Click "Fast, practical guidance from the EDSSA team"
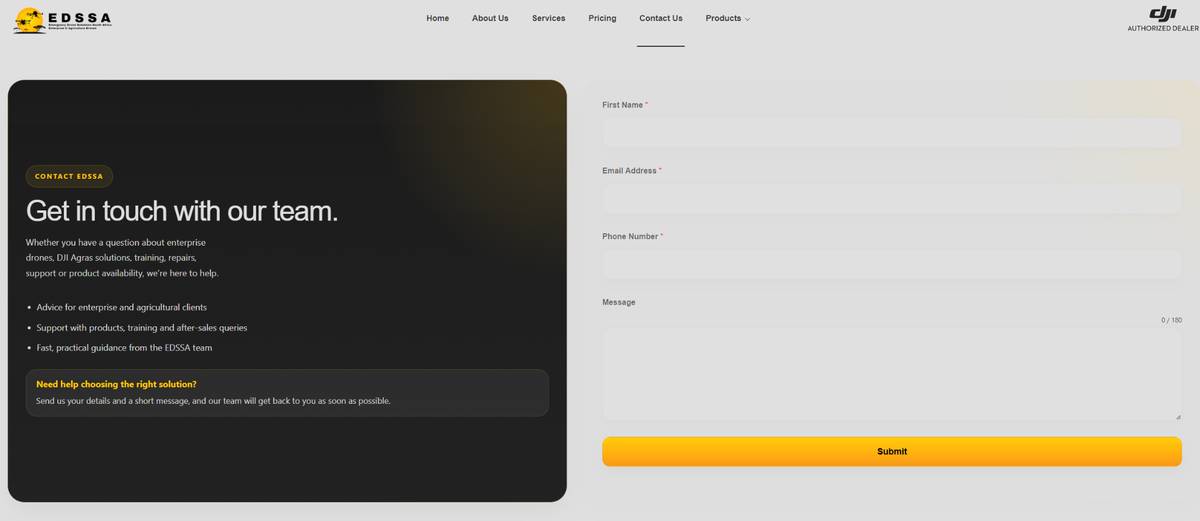The height and width of the screenshot is (521, 1200). [124, 348]
